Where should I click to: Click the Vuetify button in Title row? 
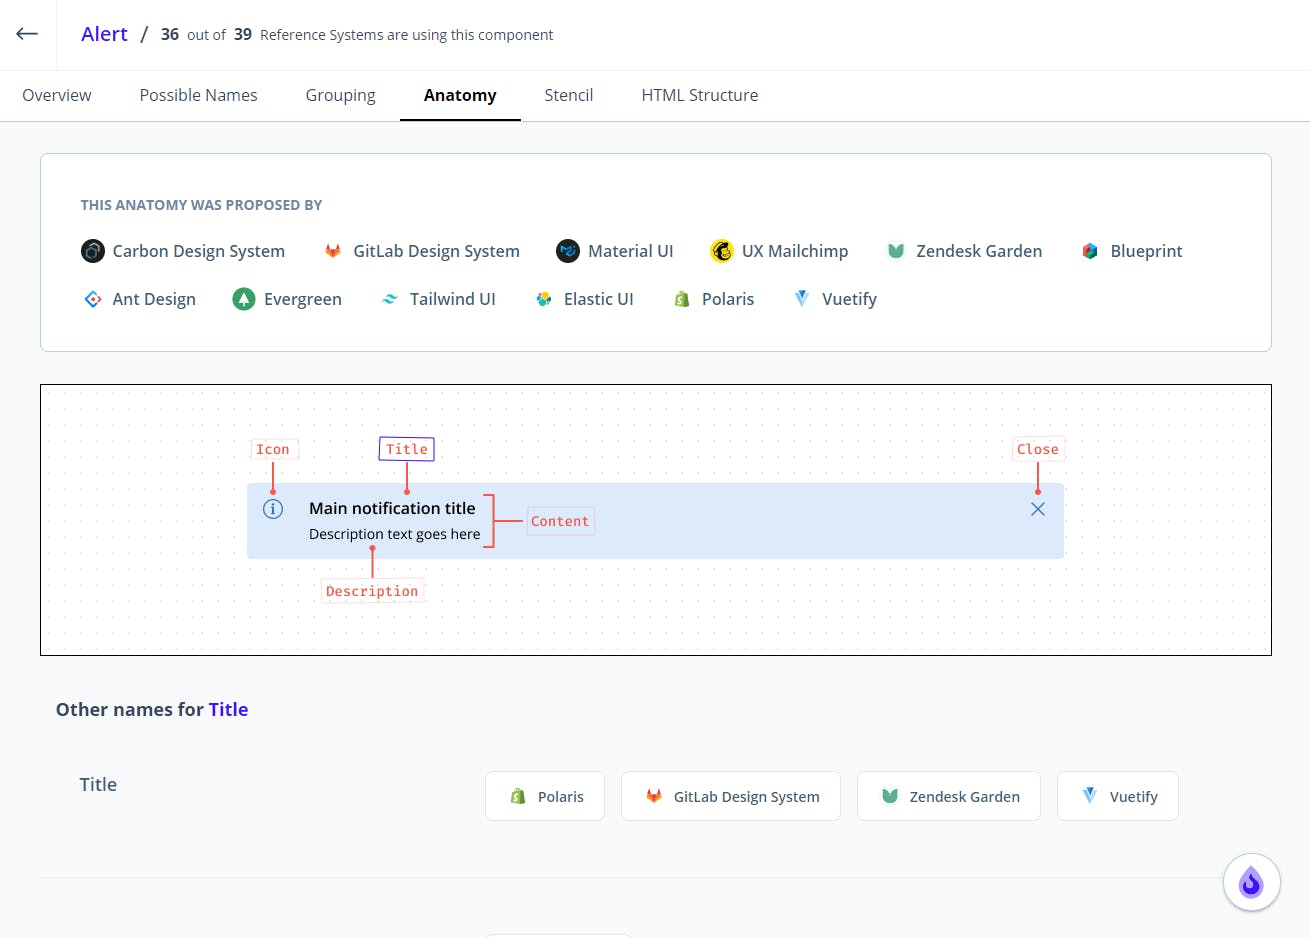pyautogui.click(x=1118, y=796)
